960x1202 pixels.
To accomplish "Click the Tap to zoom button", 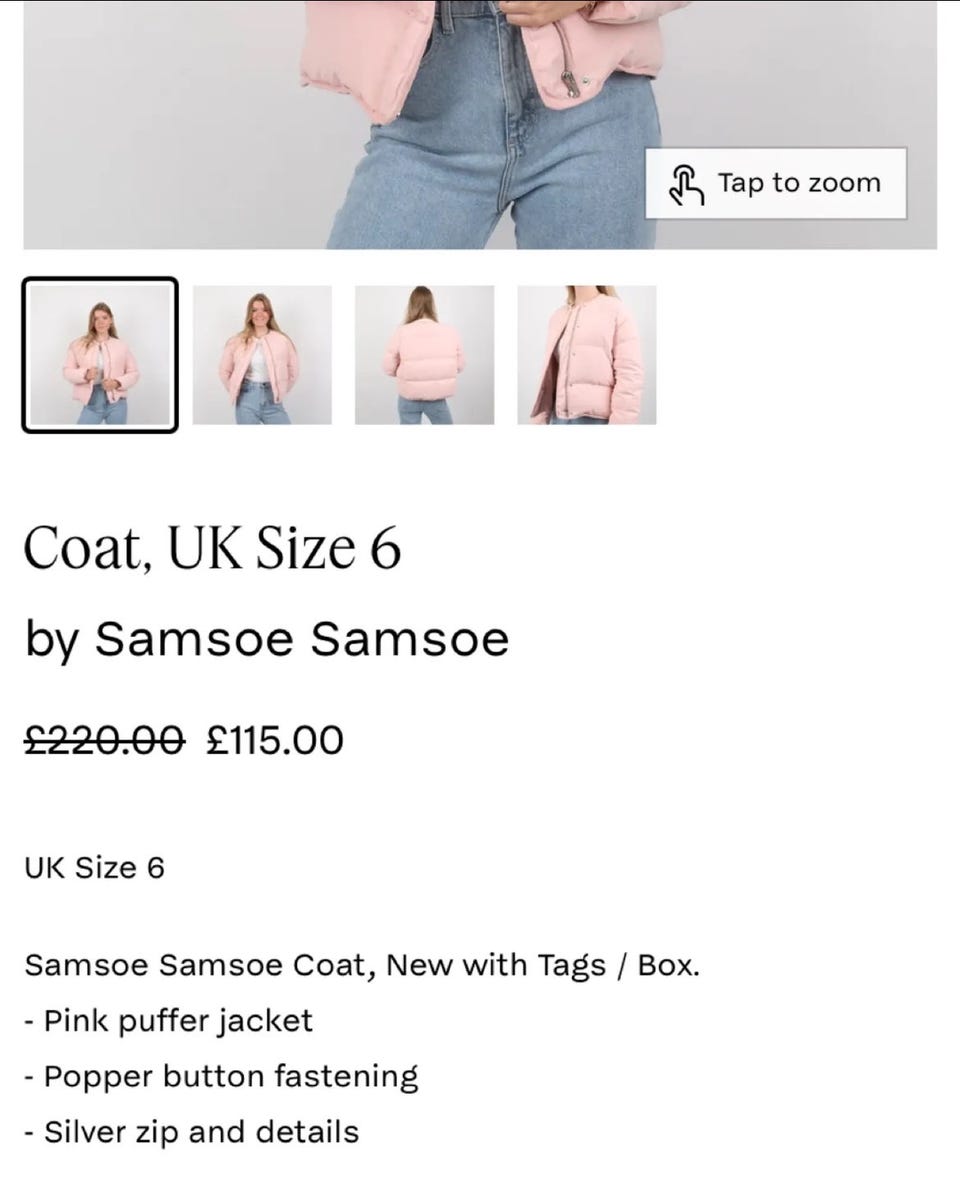I will [x=776, y=184].
